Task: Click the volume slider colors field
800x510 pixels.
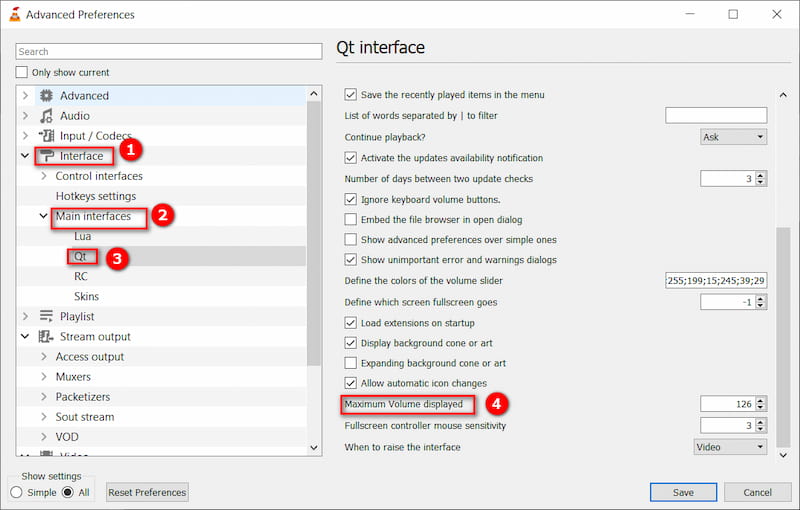Action: (x=715, y=281)
